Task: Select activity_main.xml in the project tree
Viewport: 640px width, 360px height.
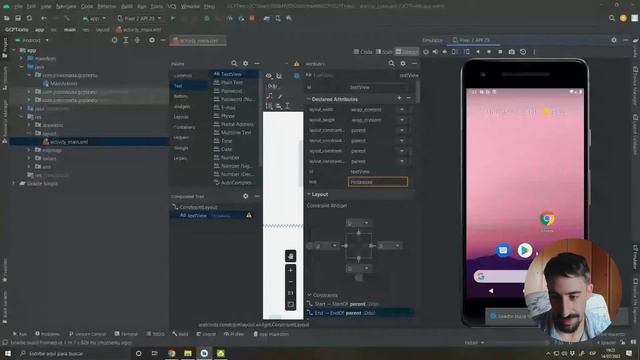Action: (69, 142)
